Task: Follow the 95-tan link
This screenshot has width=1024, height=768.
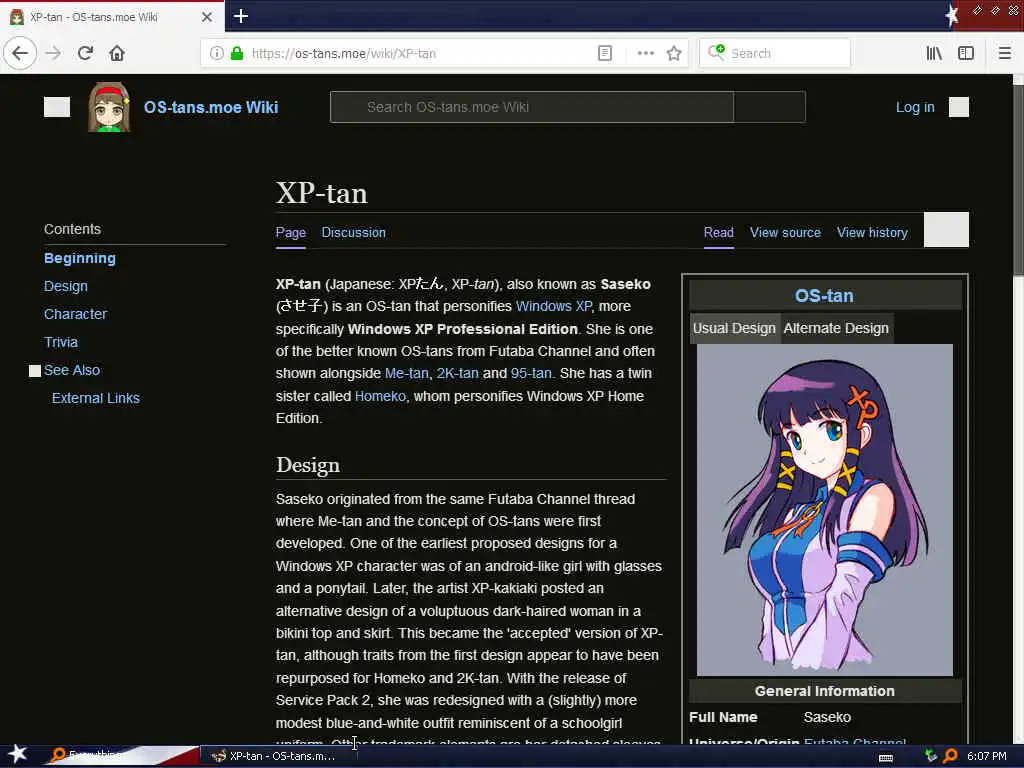Action: [x=531, y=374]
